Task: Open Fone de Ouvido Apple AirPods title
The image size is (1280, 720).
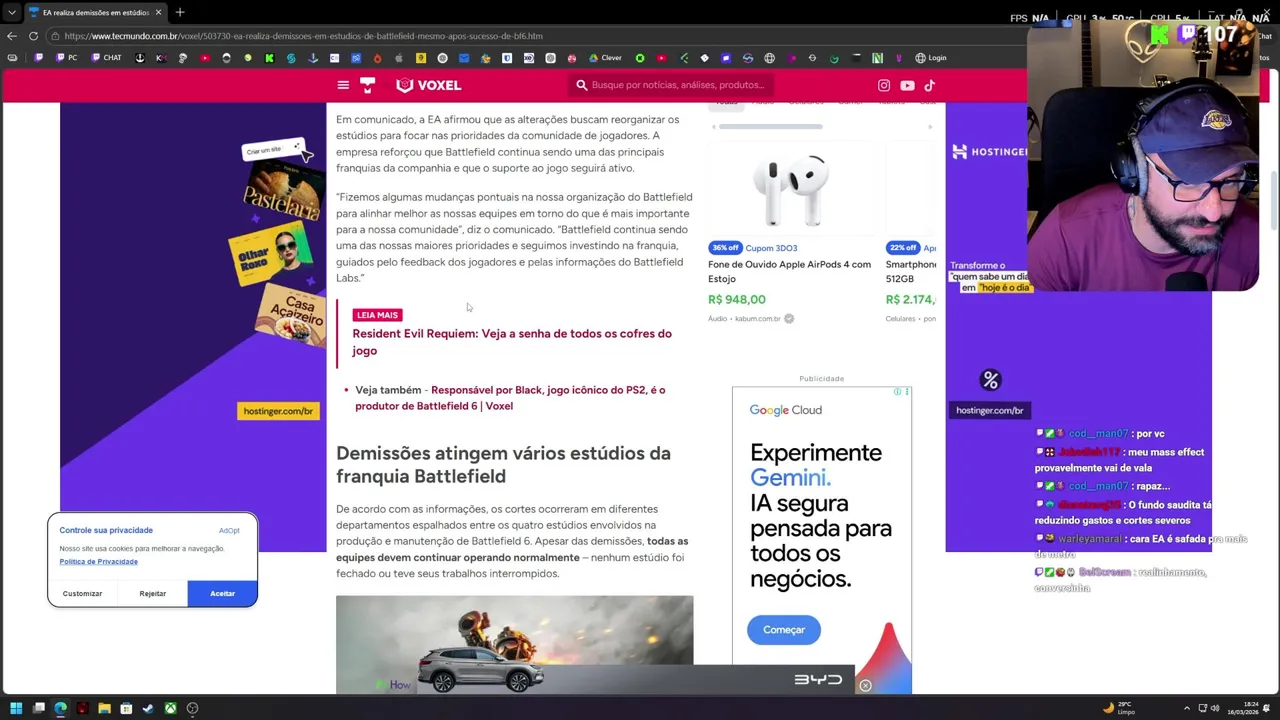Action: point(789,271)
